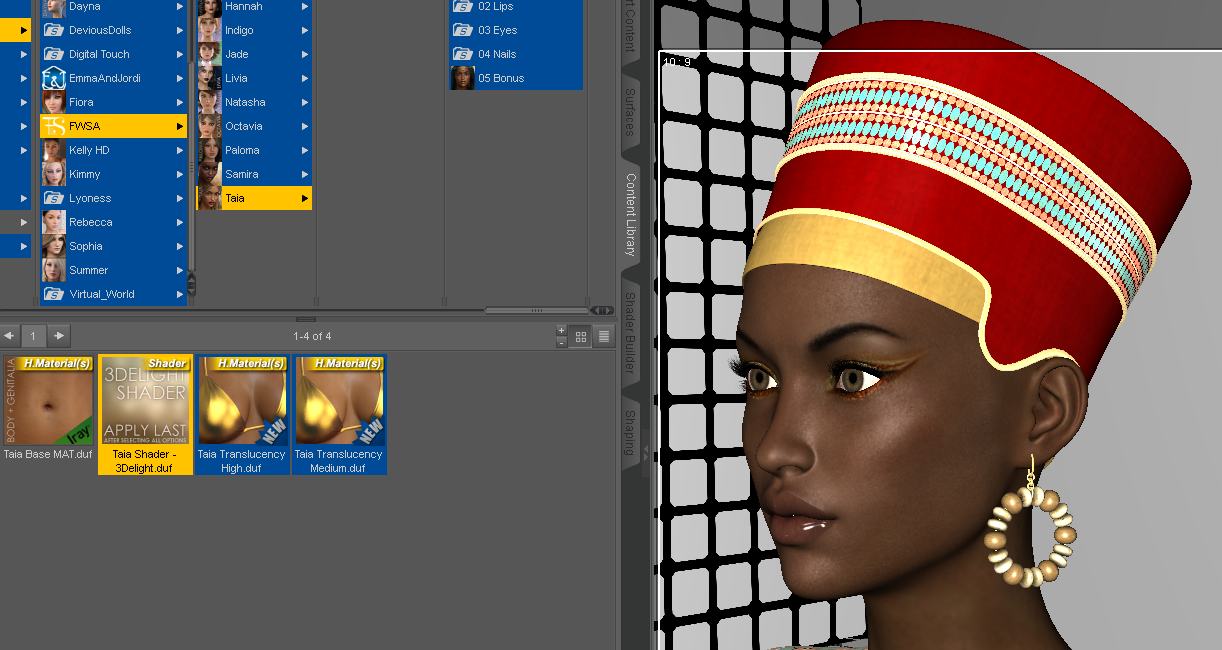Open the Virtual_World folder
The width and height of the screenshot is (1222, 650).
pos(113,294)
